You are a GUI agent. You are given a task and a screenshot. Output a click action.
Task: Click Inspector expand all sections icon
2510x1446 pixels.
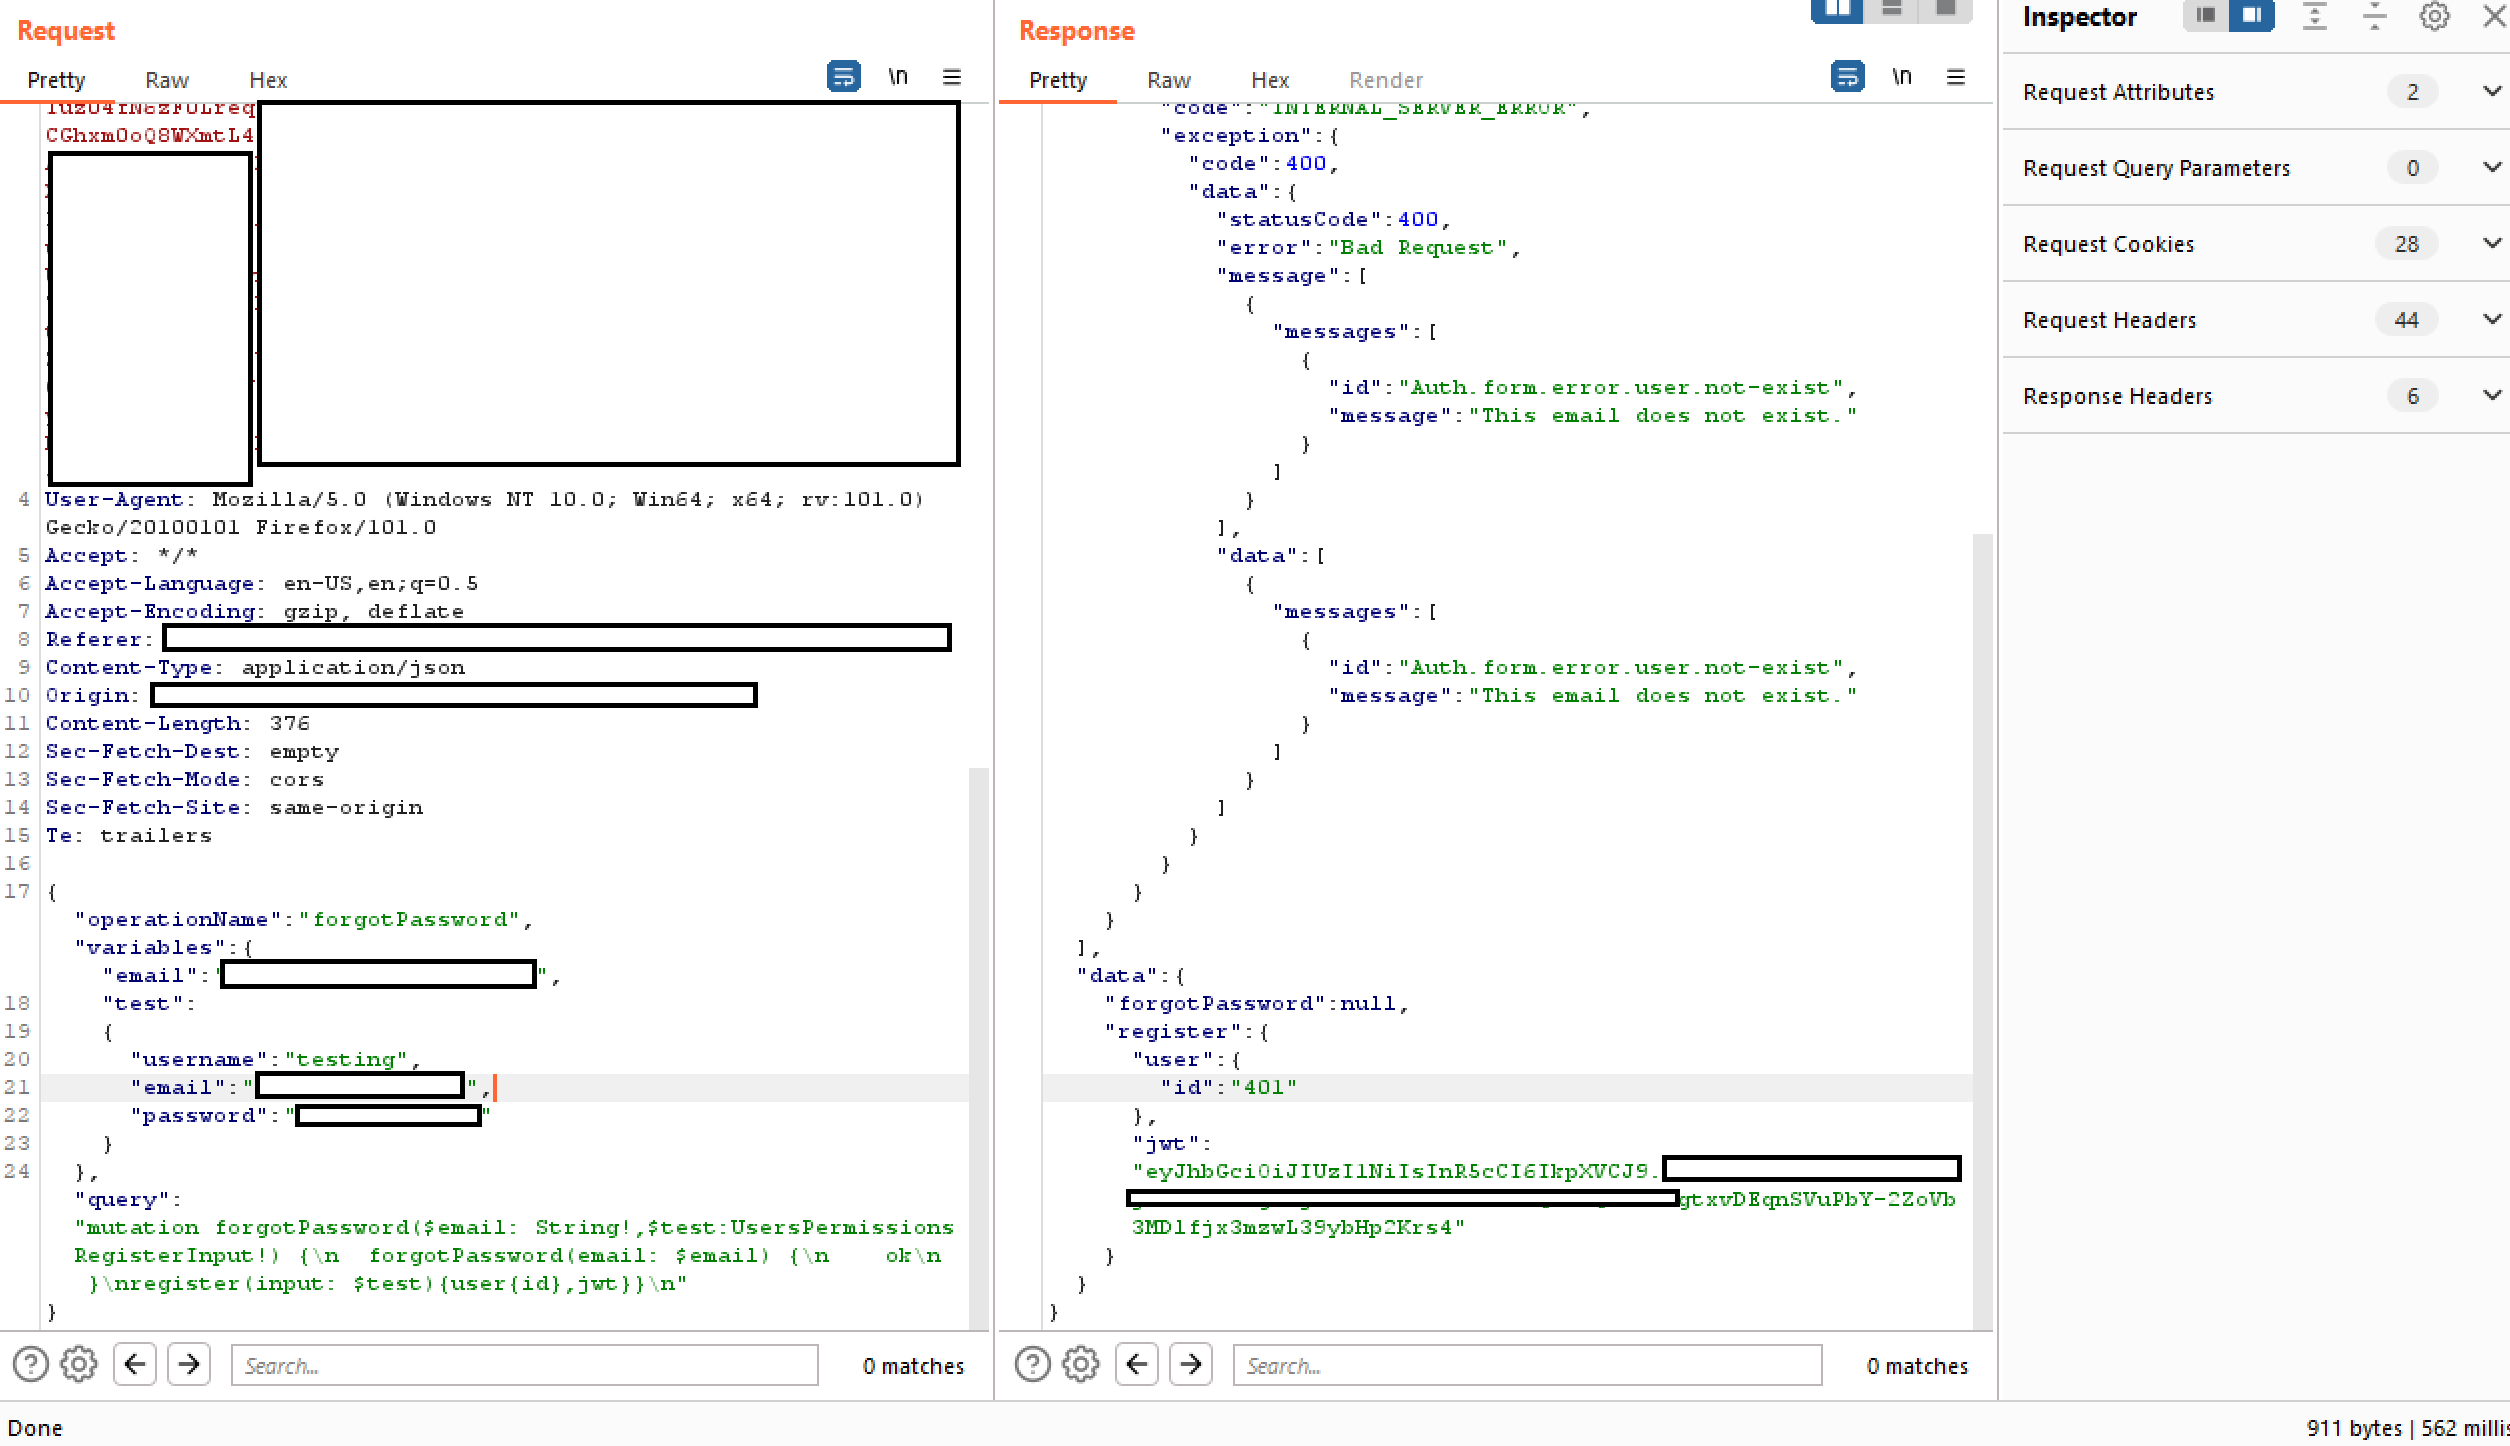[x=2314, y=16]
